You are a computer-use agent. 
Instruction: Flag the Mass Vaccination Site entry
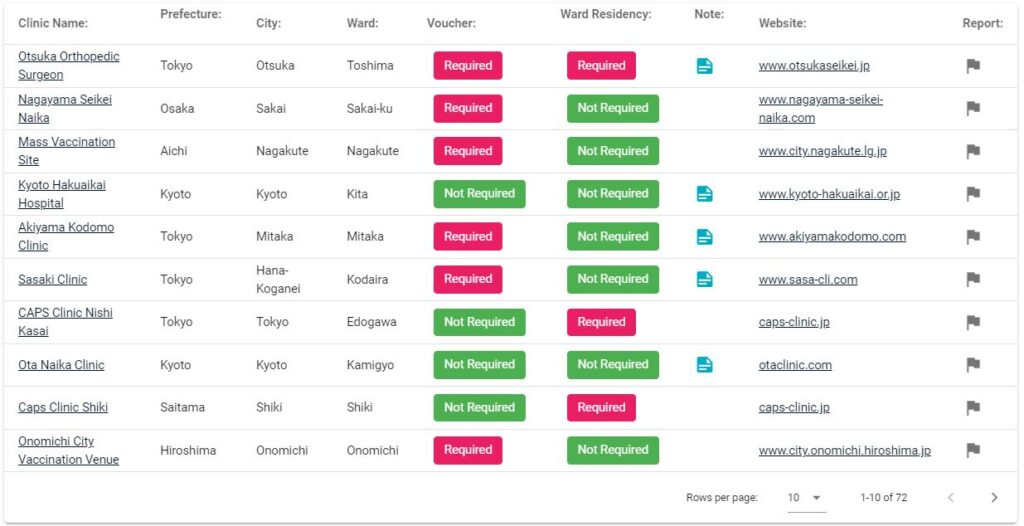tap(973, 152)
